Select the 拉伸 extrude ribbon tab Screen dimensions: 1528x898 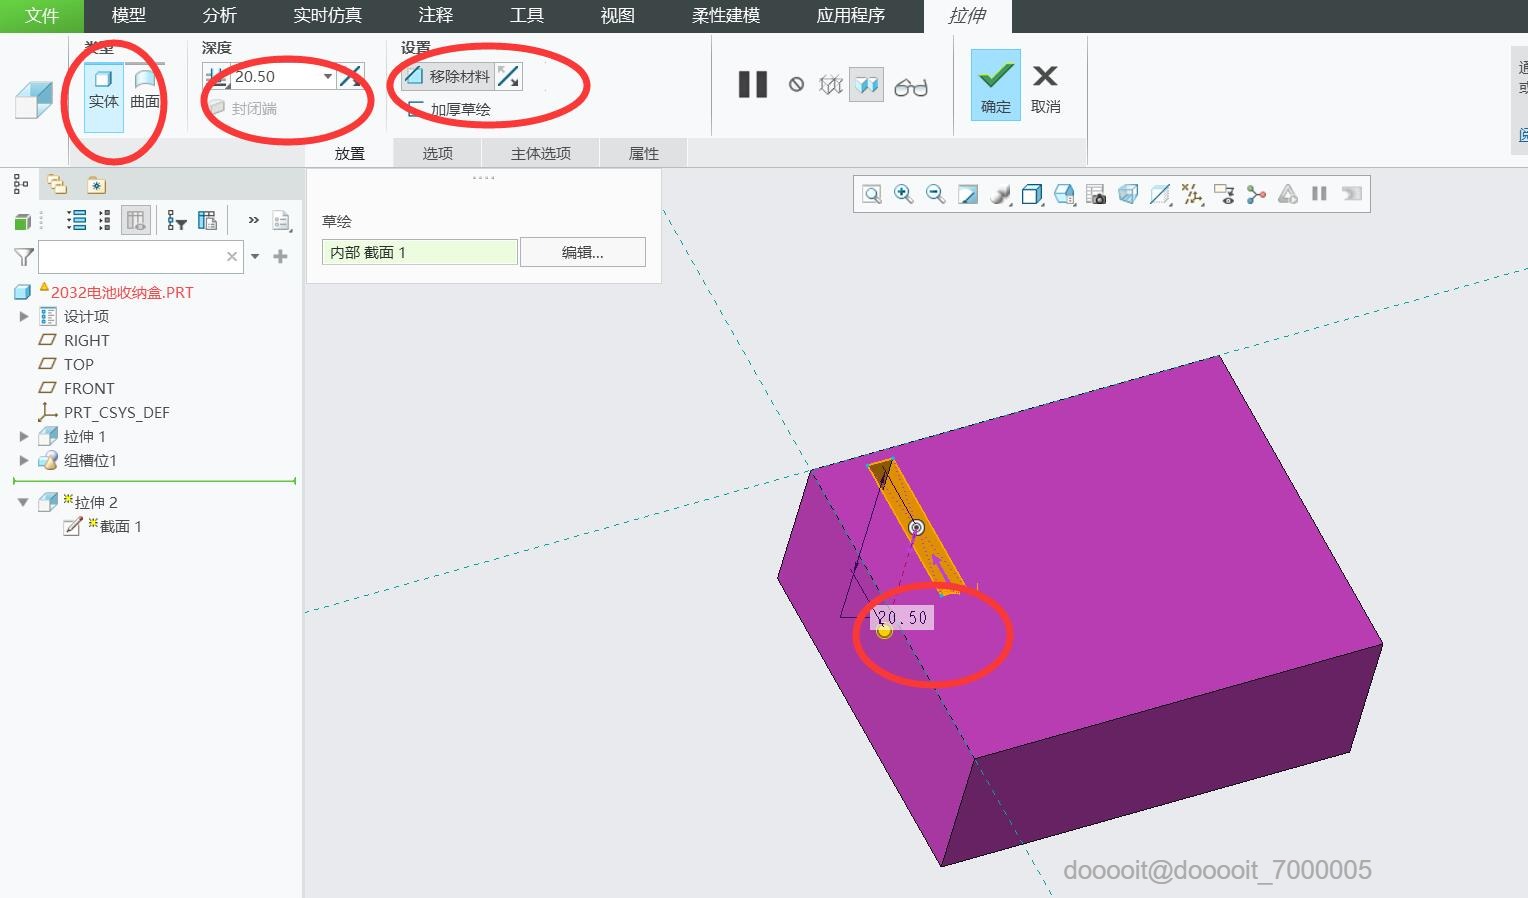pyautogui.click(x=968, y=16)
